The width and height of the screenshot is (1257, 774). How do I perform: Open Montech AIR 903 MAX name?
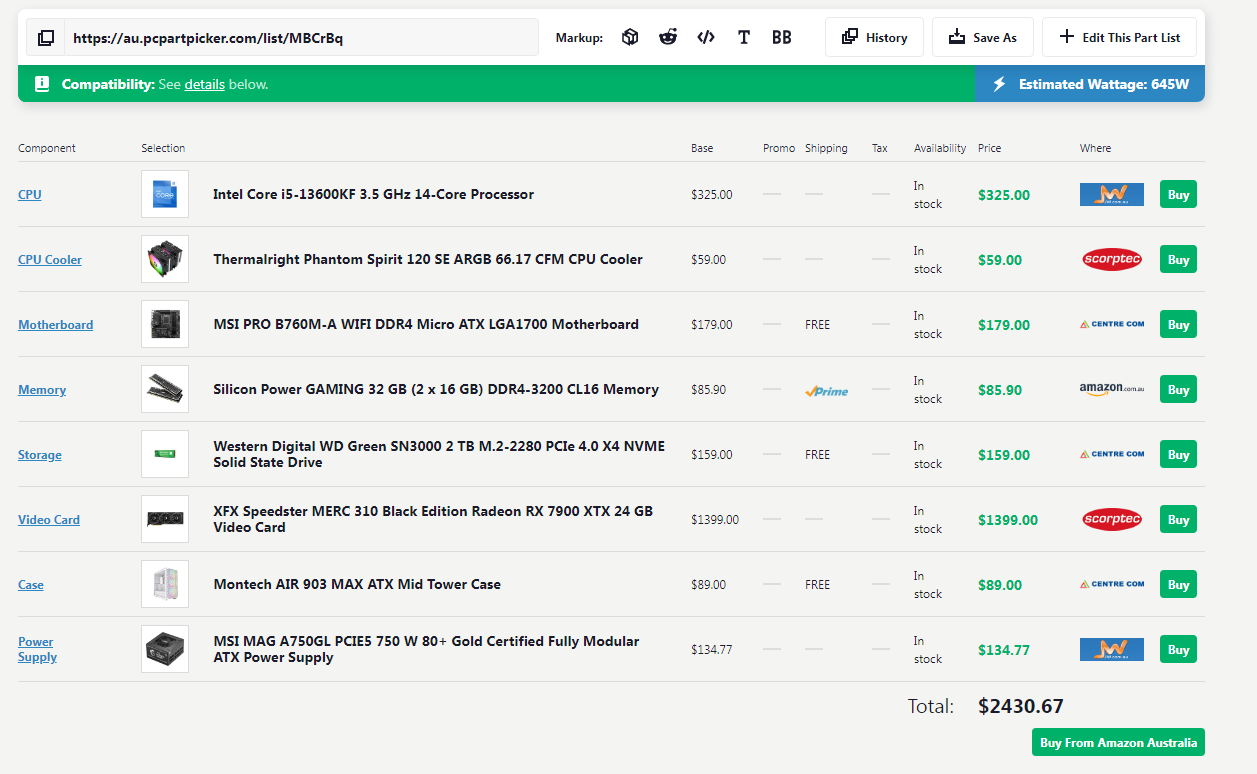pos(357,584)
